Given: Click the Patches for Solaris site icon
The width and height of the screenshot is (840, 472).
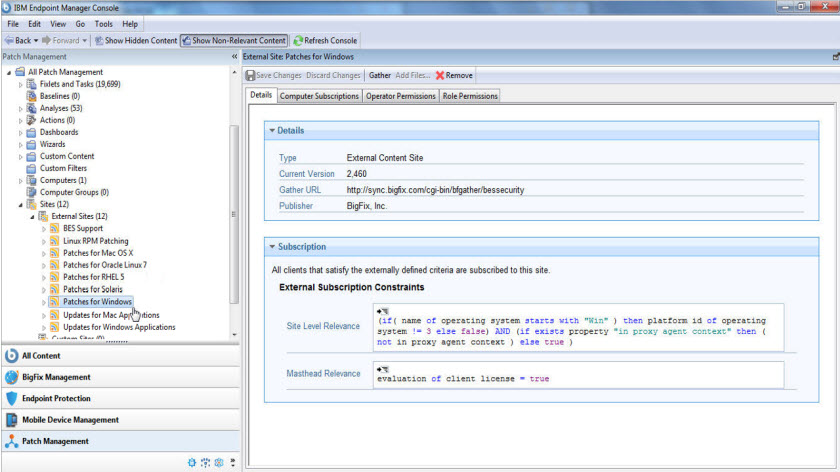Looking at the screenshot, I should pyautogui.click(x=55, y=289).
